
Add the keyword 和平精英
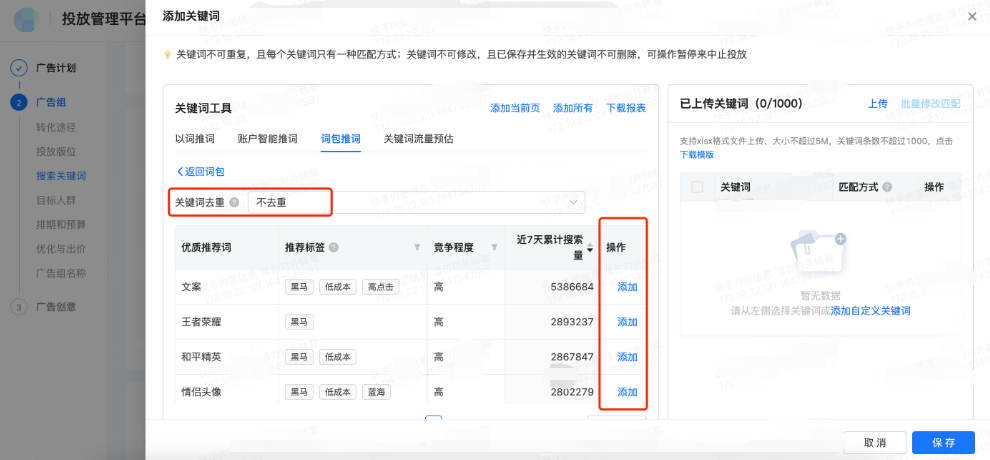[x=627, y=357]
